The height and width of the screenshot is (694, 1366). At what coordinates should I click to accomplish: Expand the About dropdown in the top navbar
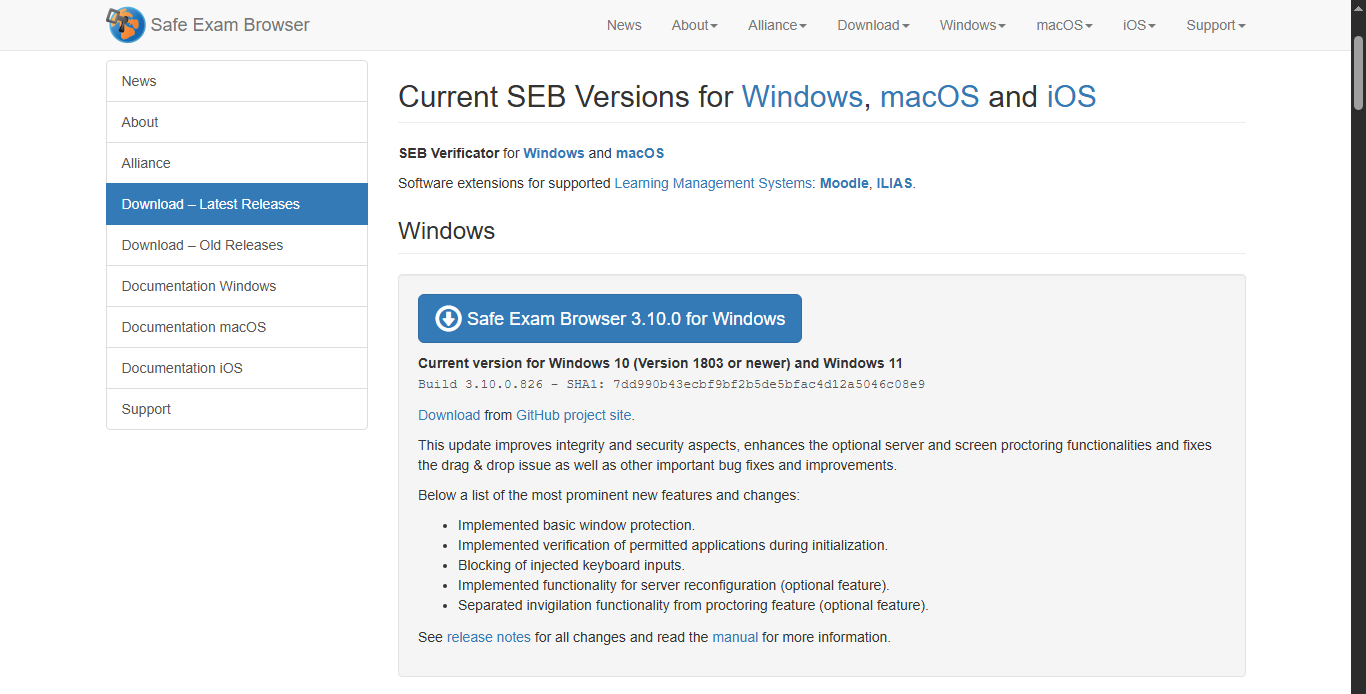point(694,25)
